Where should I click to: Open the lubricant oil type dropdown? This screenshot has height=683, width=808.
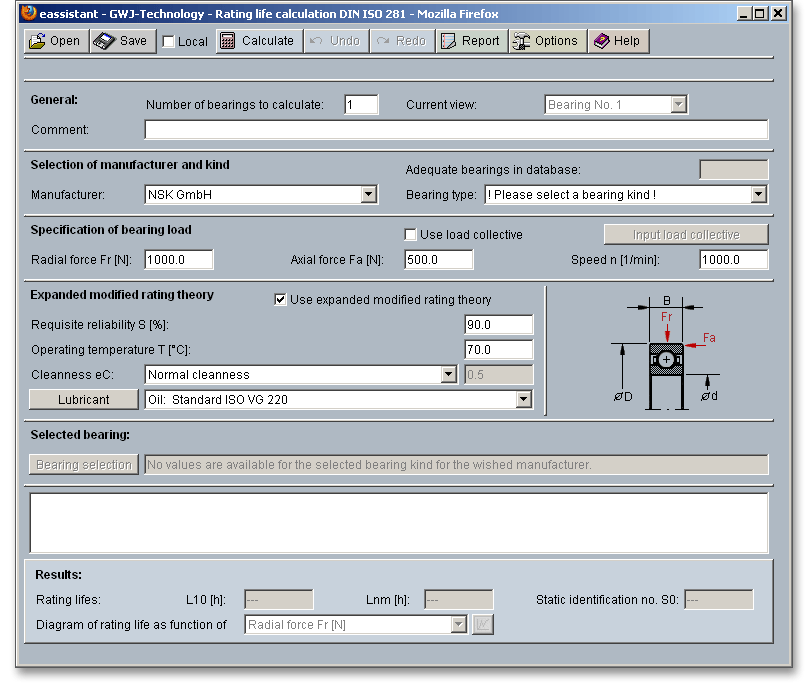(x=522, y=400)
